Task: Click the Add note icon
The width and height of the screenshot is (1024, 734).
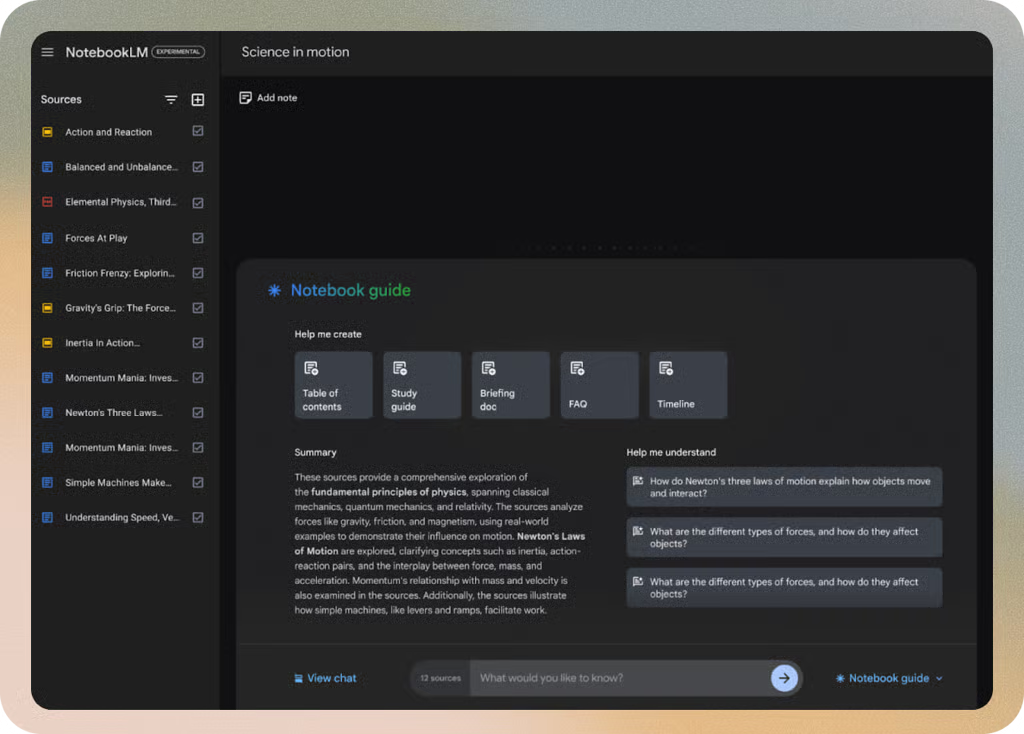Action: pos(246,98)
